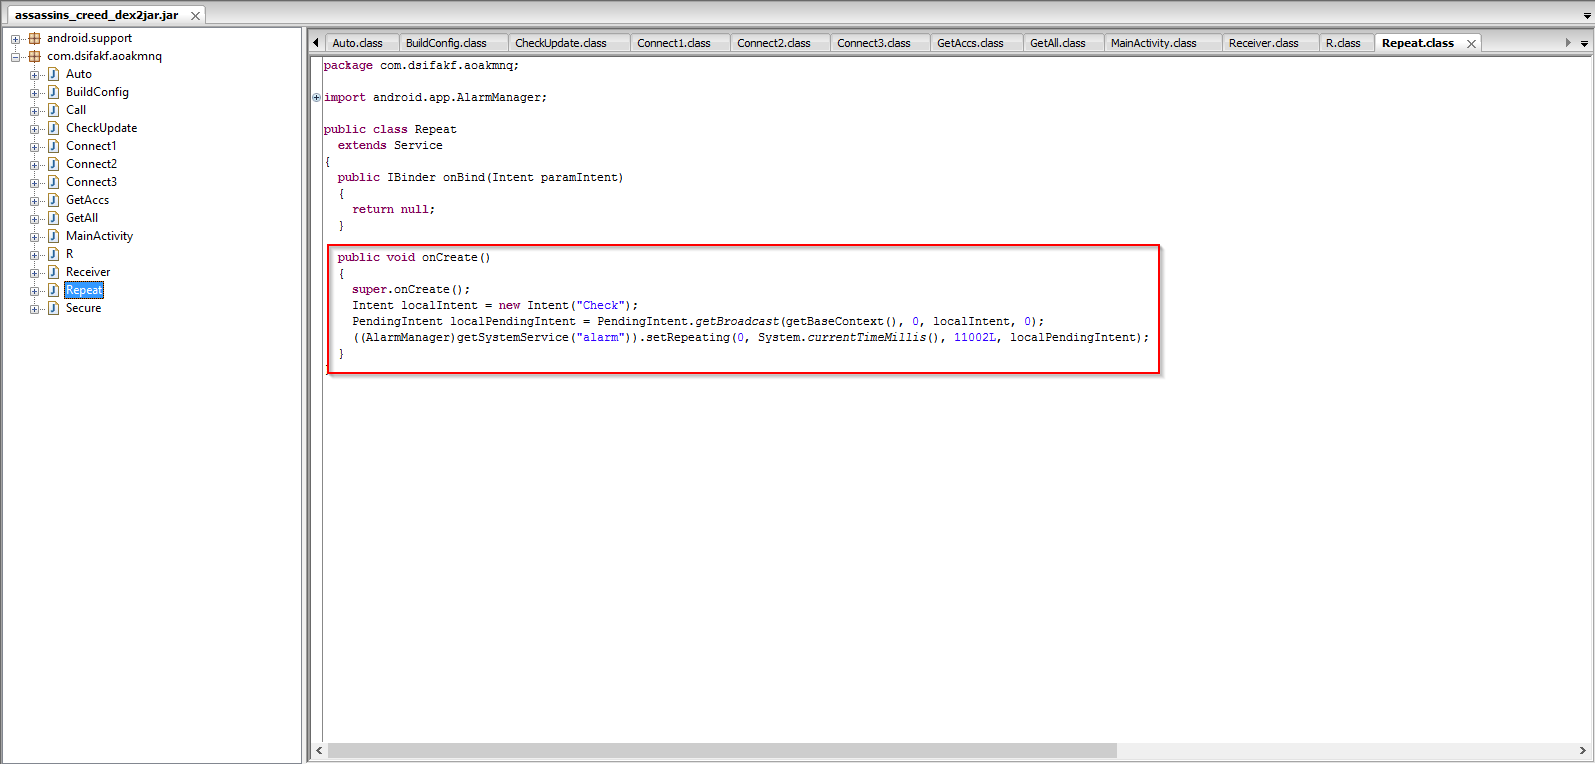Click the class icon next to Secure
The width and height of the screenshot is (1595, 764).
tap(54, 308)
